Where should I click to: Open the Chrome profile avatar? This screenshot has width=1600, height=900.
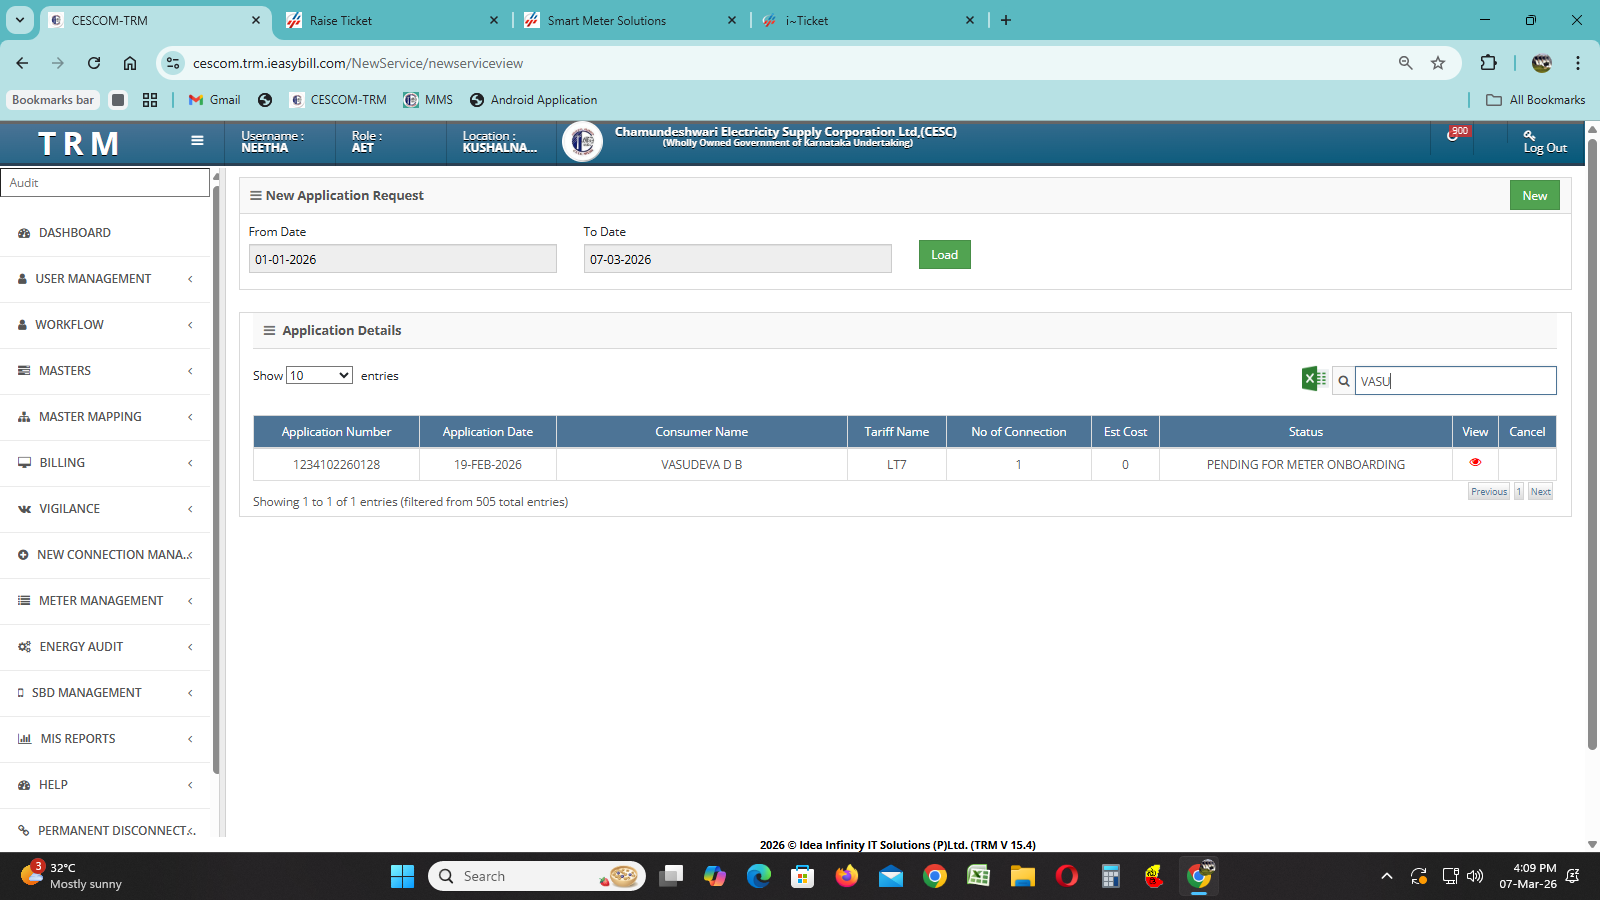[x=1542, y=63]
